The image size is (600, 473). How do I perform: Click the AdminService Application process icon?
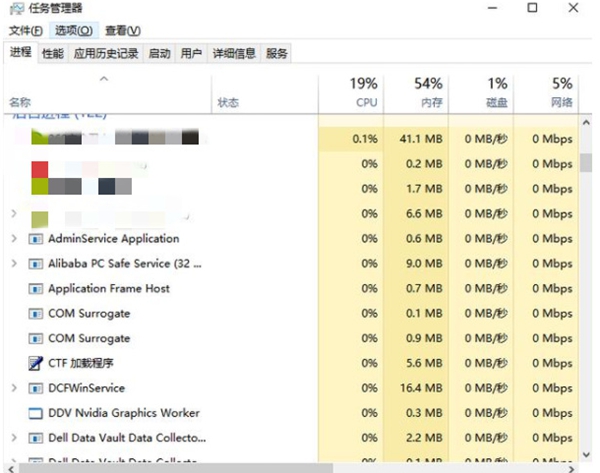[36, 239]
